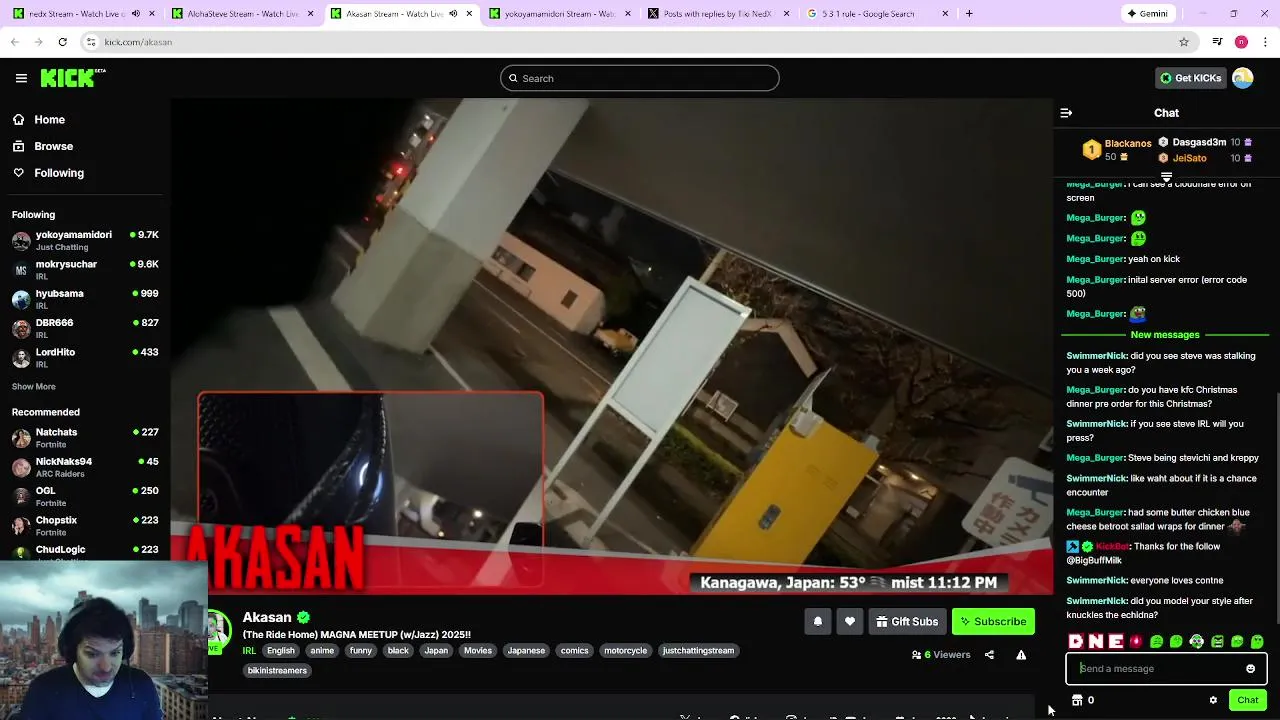Click the notification bell icon

click(x=817, y=622)
